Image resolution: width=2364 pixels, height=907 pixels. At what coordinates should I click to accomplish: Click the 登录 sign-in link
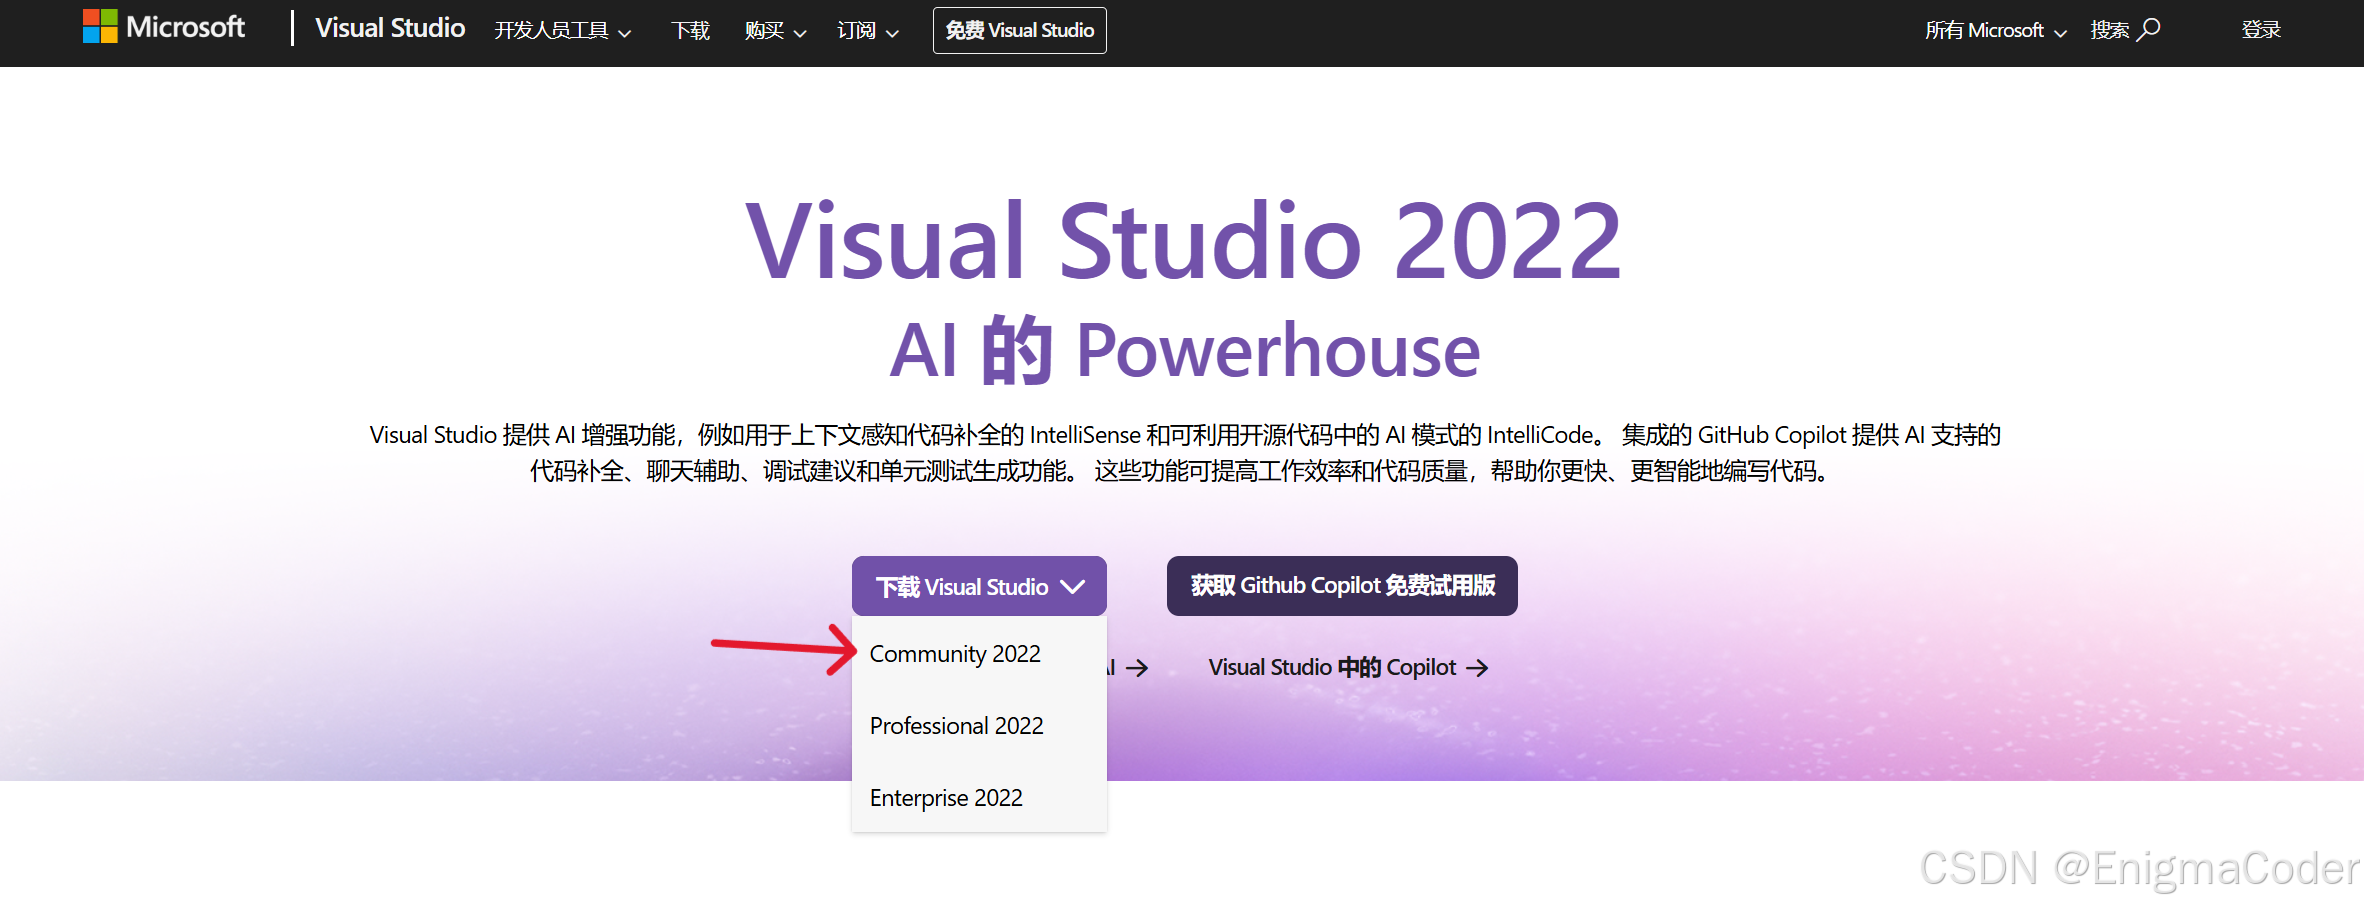click(x=2261, y=30)
